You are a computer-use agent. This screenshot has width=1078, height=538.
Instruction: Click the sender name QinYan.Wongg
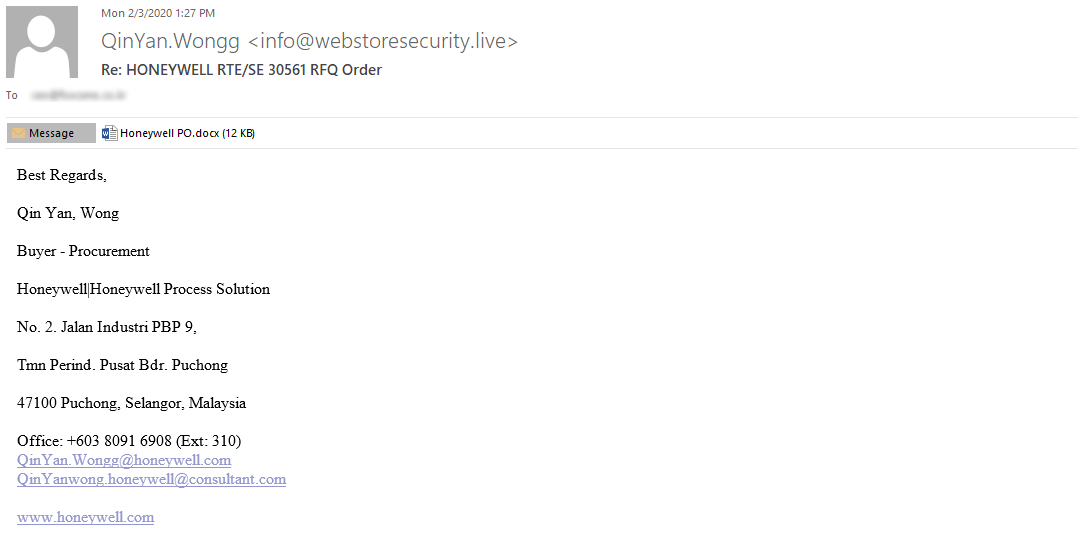(170, 42)
